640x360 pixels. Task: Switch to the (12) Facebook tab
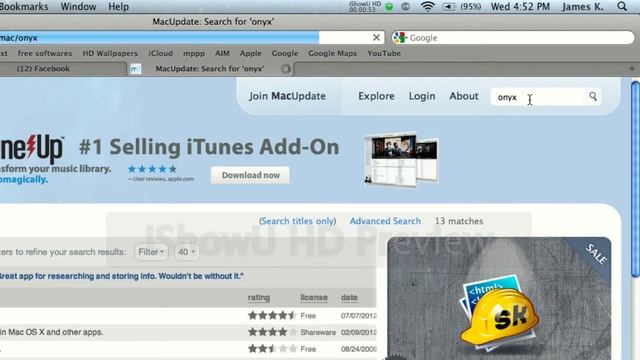point(43,69)
